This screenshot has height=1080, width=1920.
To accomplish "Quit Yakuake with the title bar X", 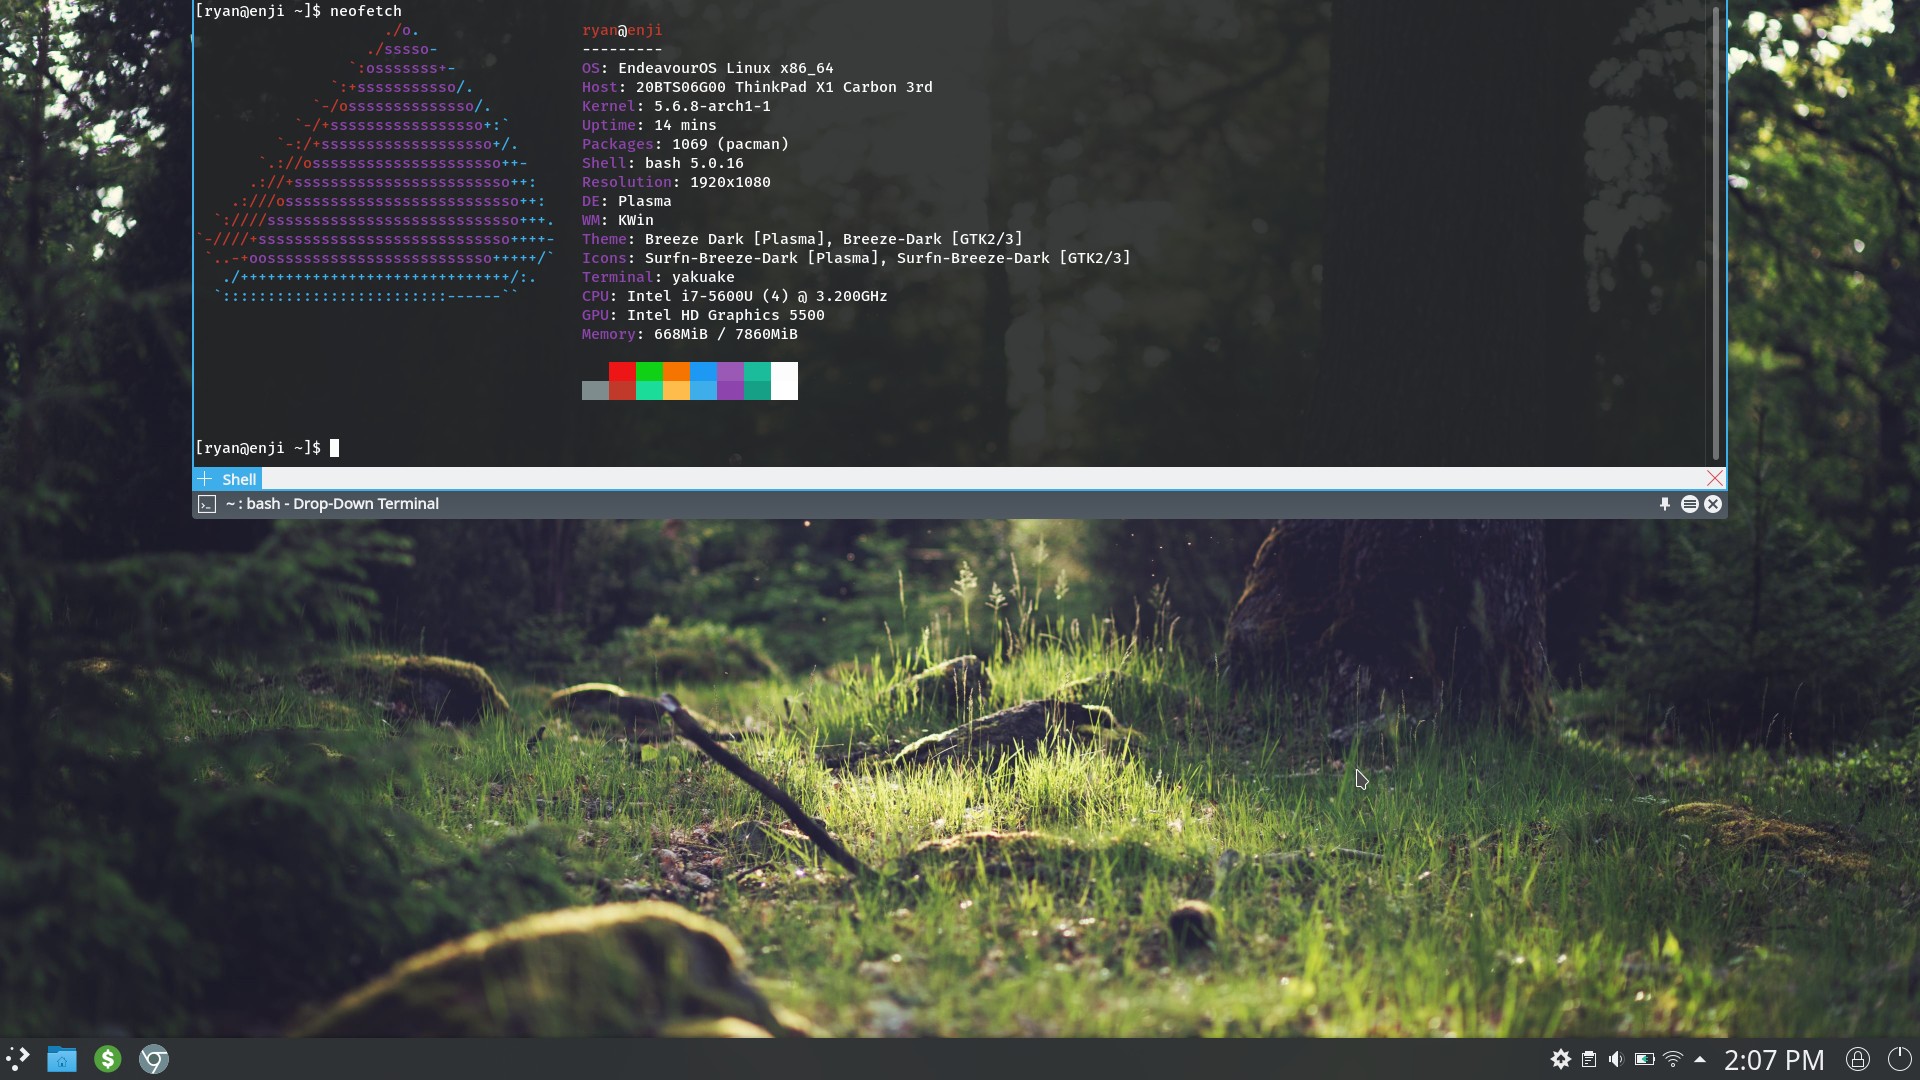I will pos(1713,504).
